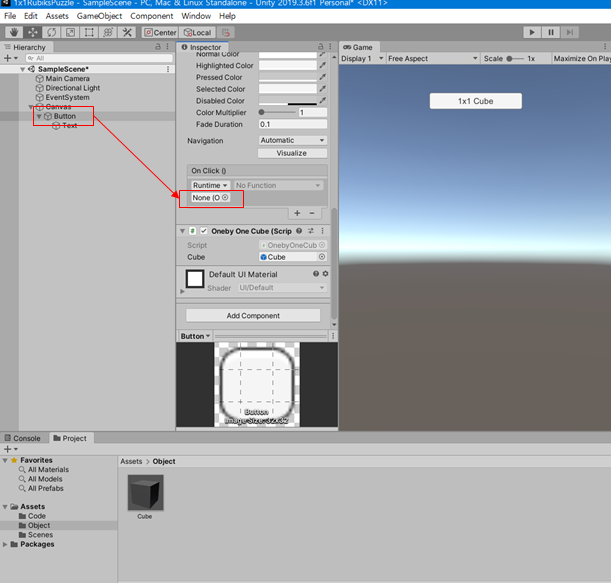Click the Pause button
This screenshot has height=583, width=611.
point(551,32)
